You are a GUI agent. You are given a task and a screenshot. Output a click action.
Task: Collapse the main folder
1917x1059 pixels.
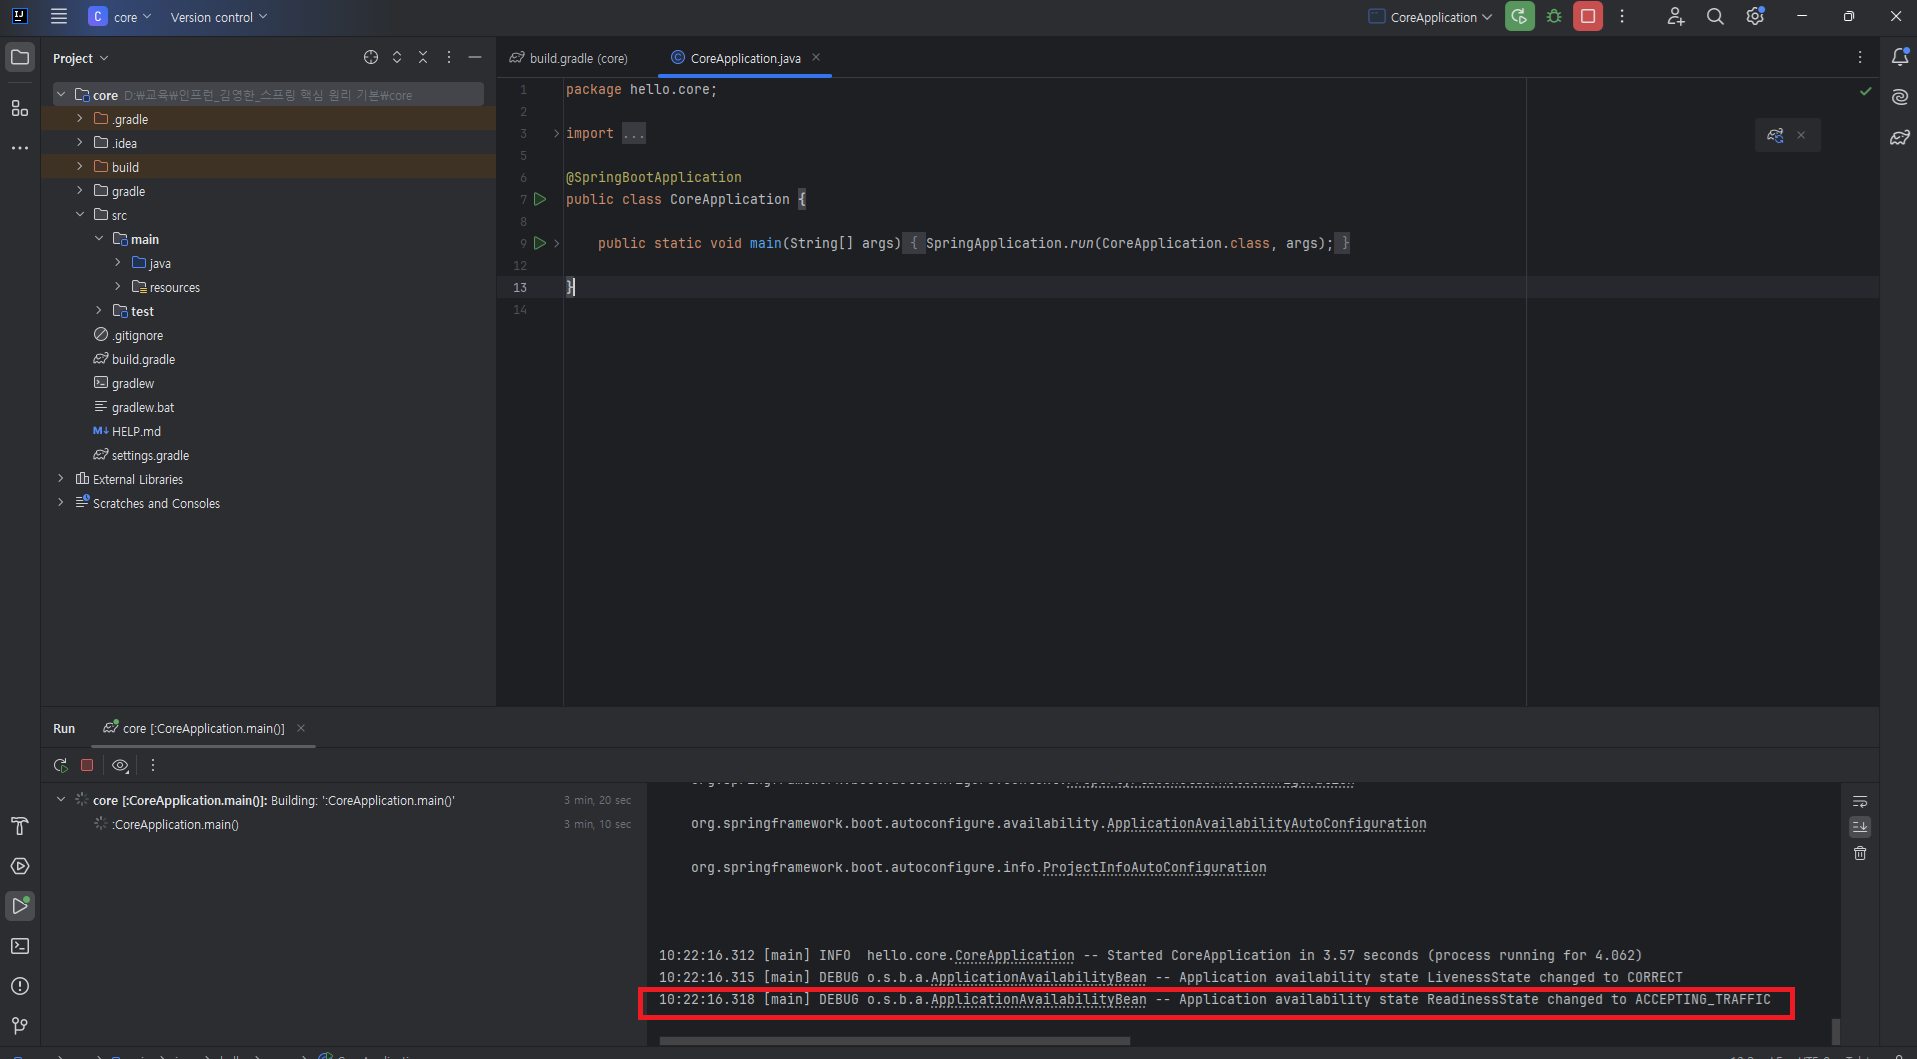coord(99,239)
